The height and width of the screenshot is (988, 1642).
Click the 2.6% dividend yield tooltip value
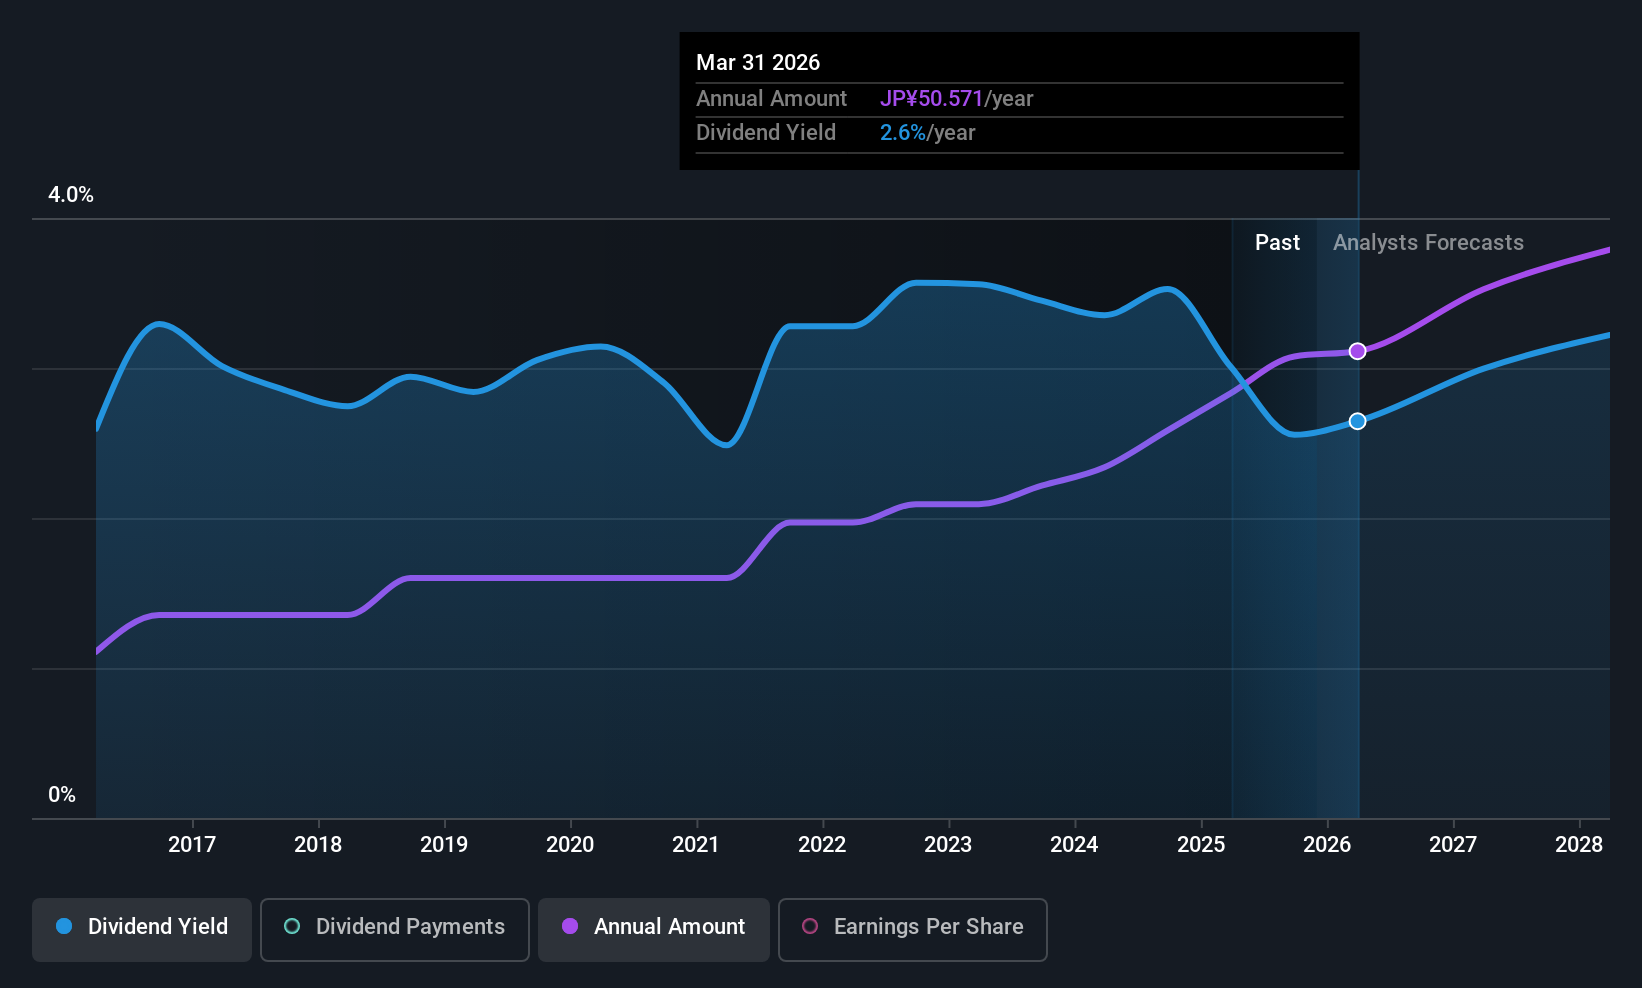tap(902, 133)
